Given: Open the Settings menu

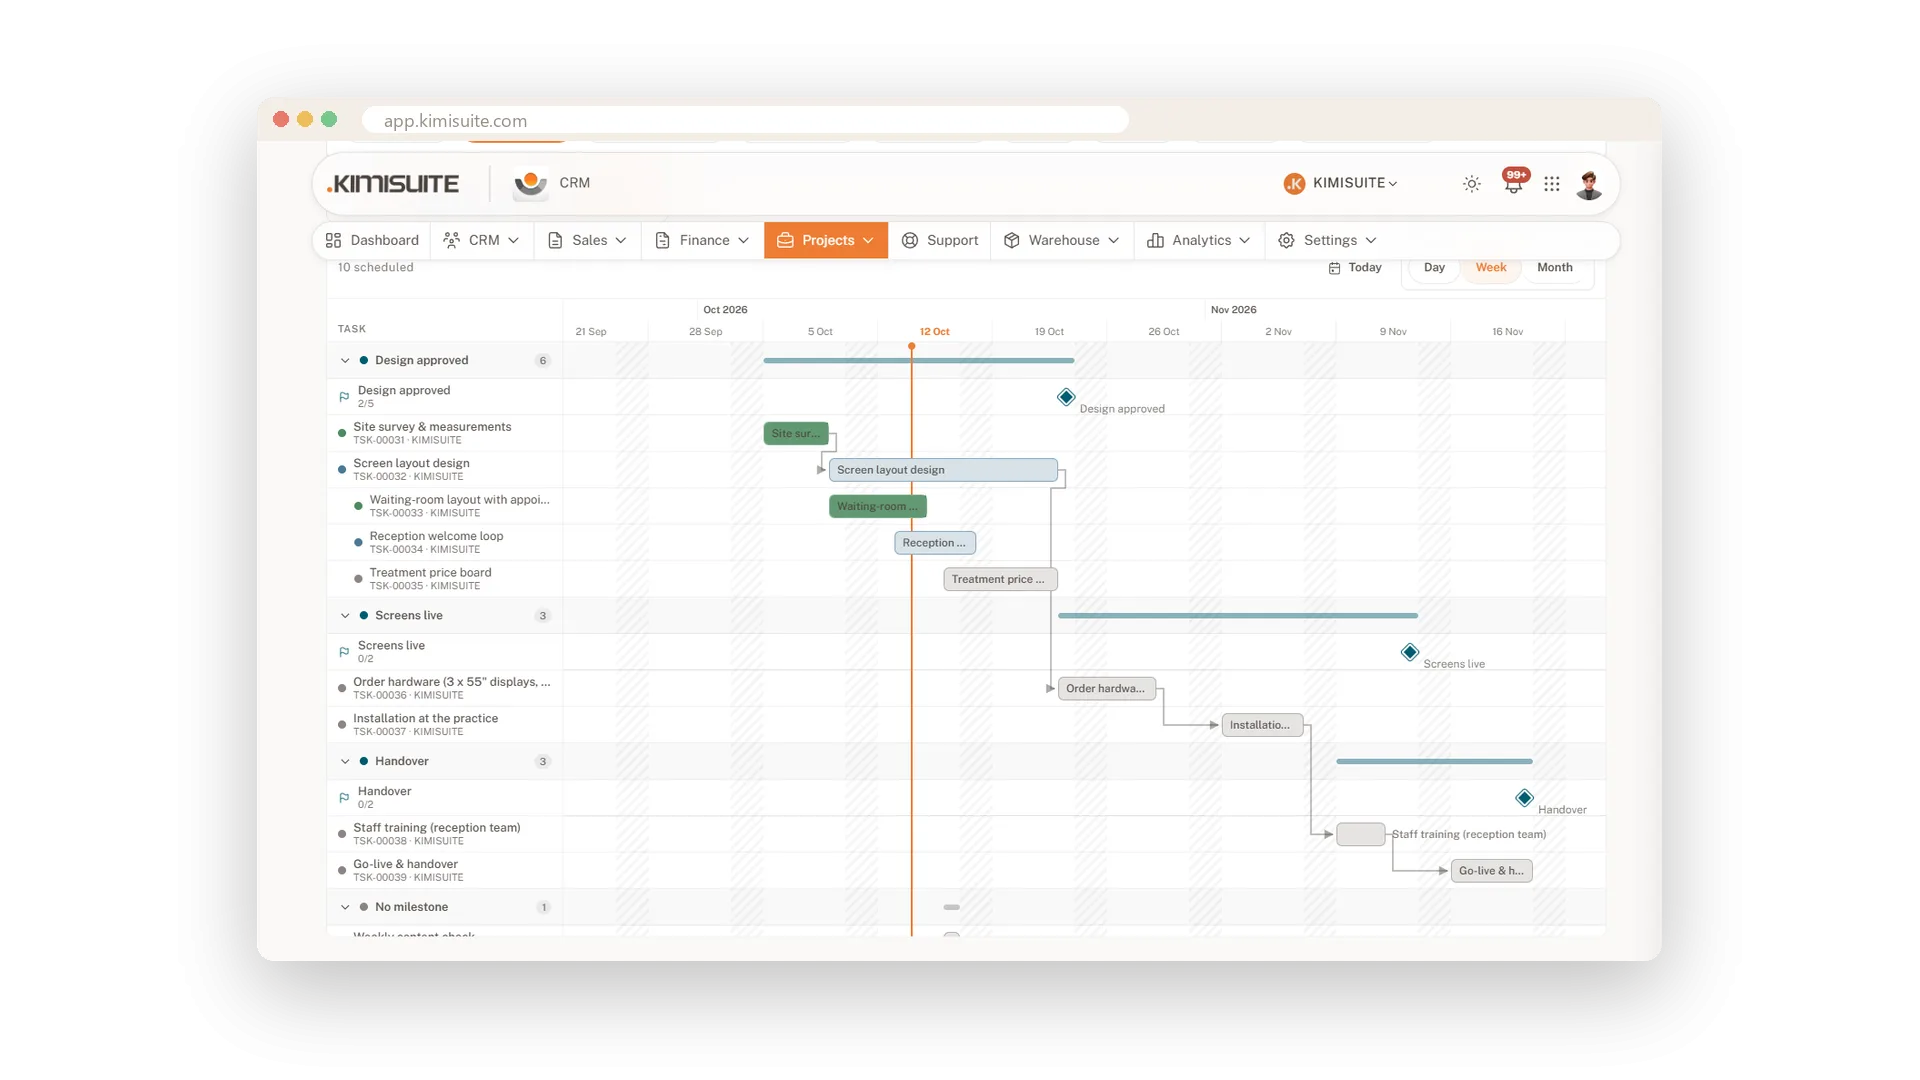Looking at the screenshot, I should (x=1327, y=240).
